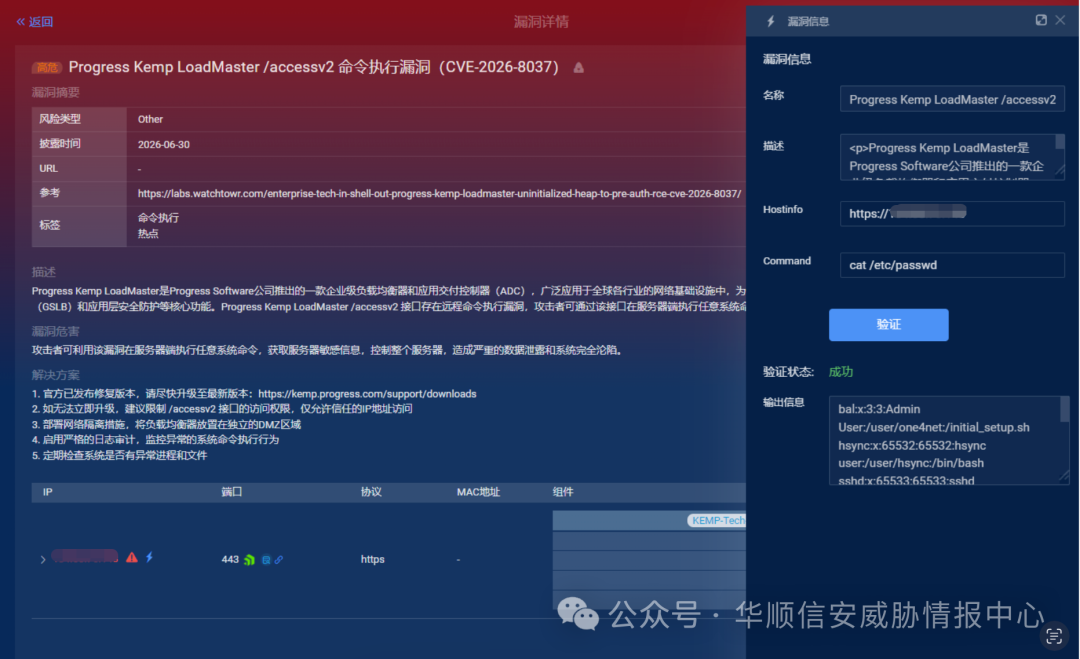Click the https protocol cell
Image resolution: width=1080 pixels, height=659 pixels.
pos(373,559)
